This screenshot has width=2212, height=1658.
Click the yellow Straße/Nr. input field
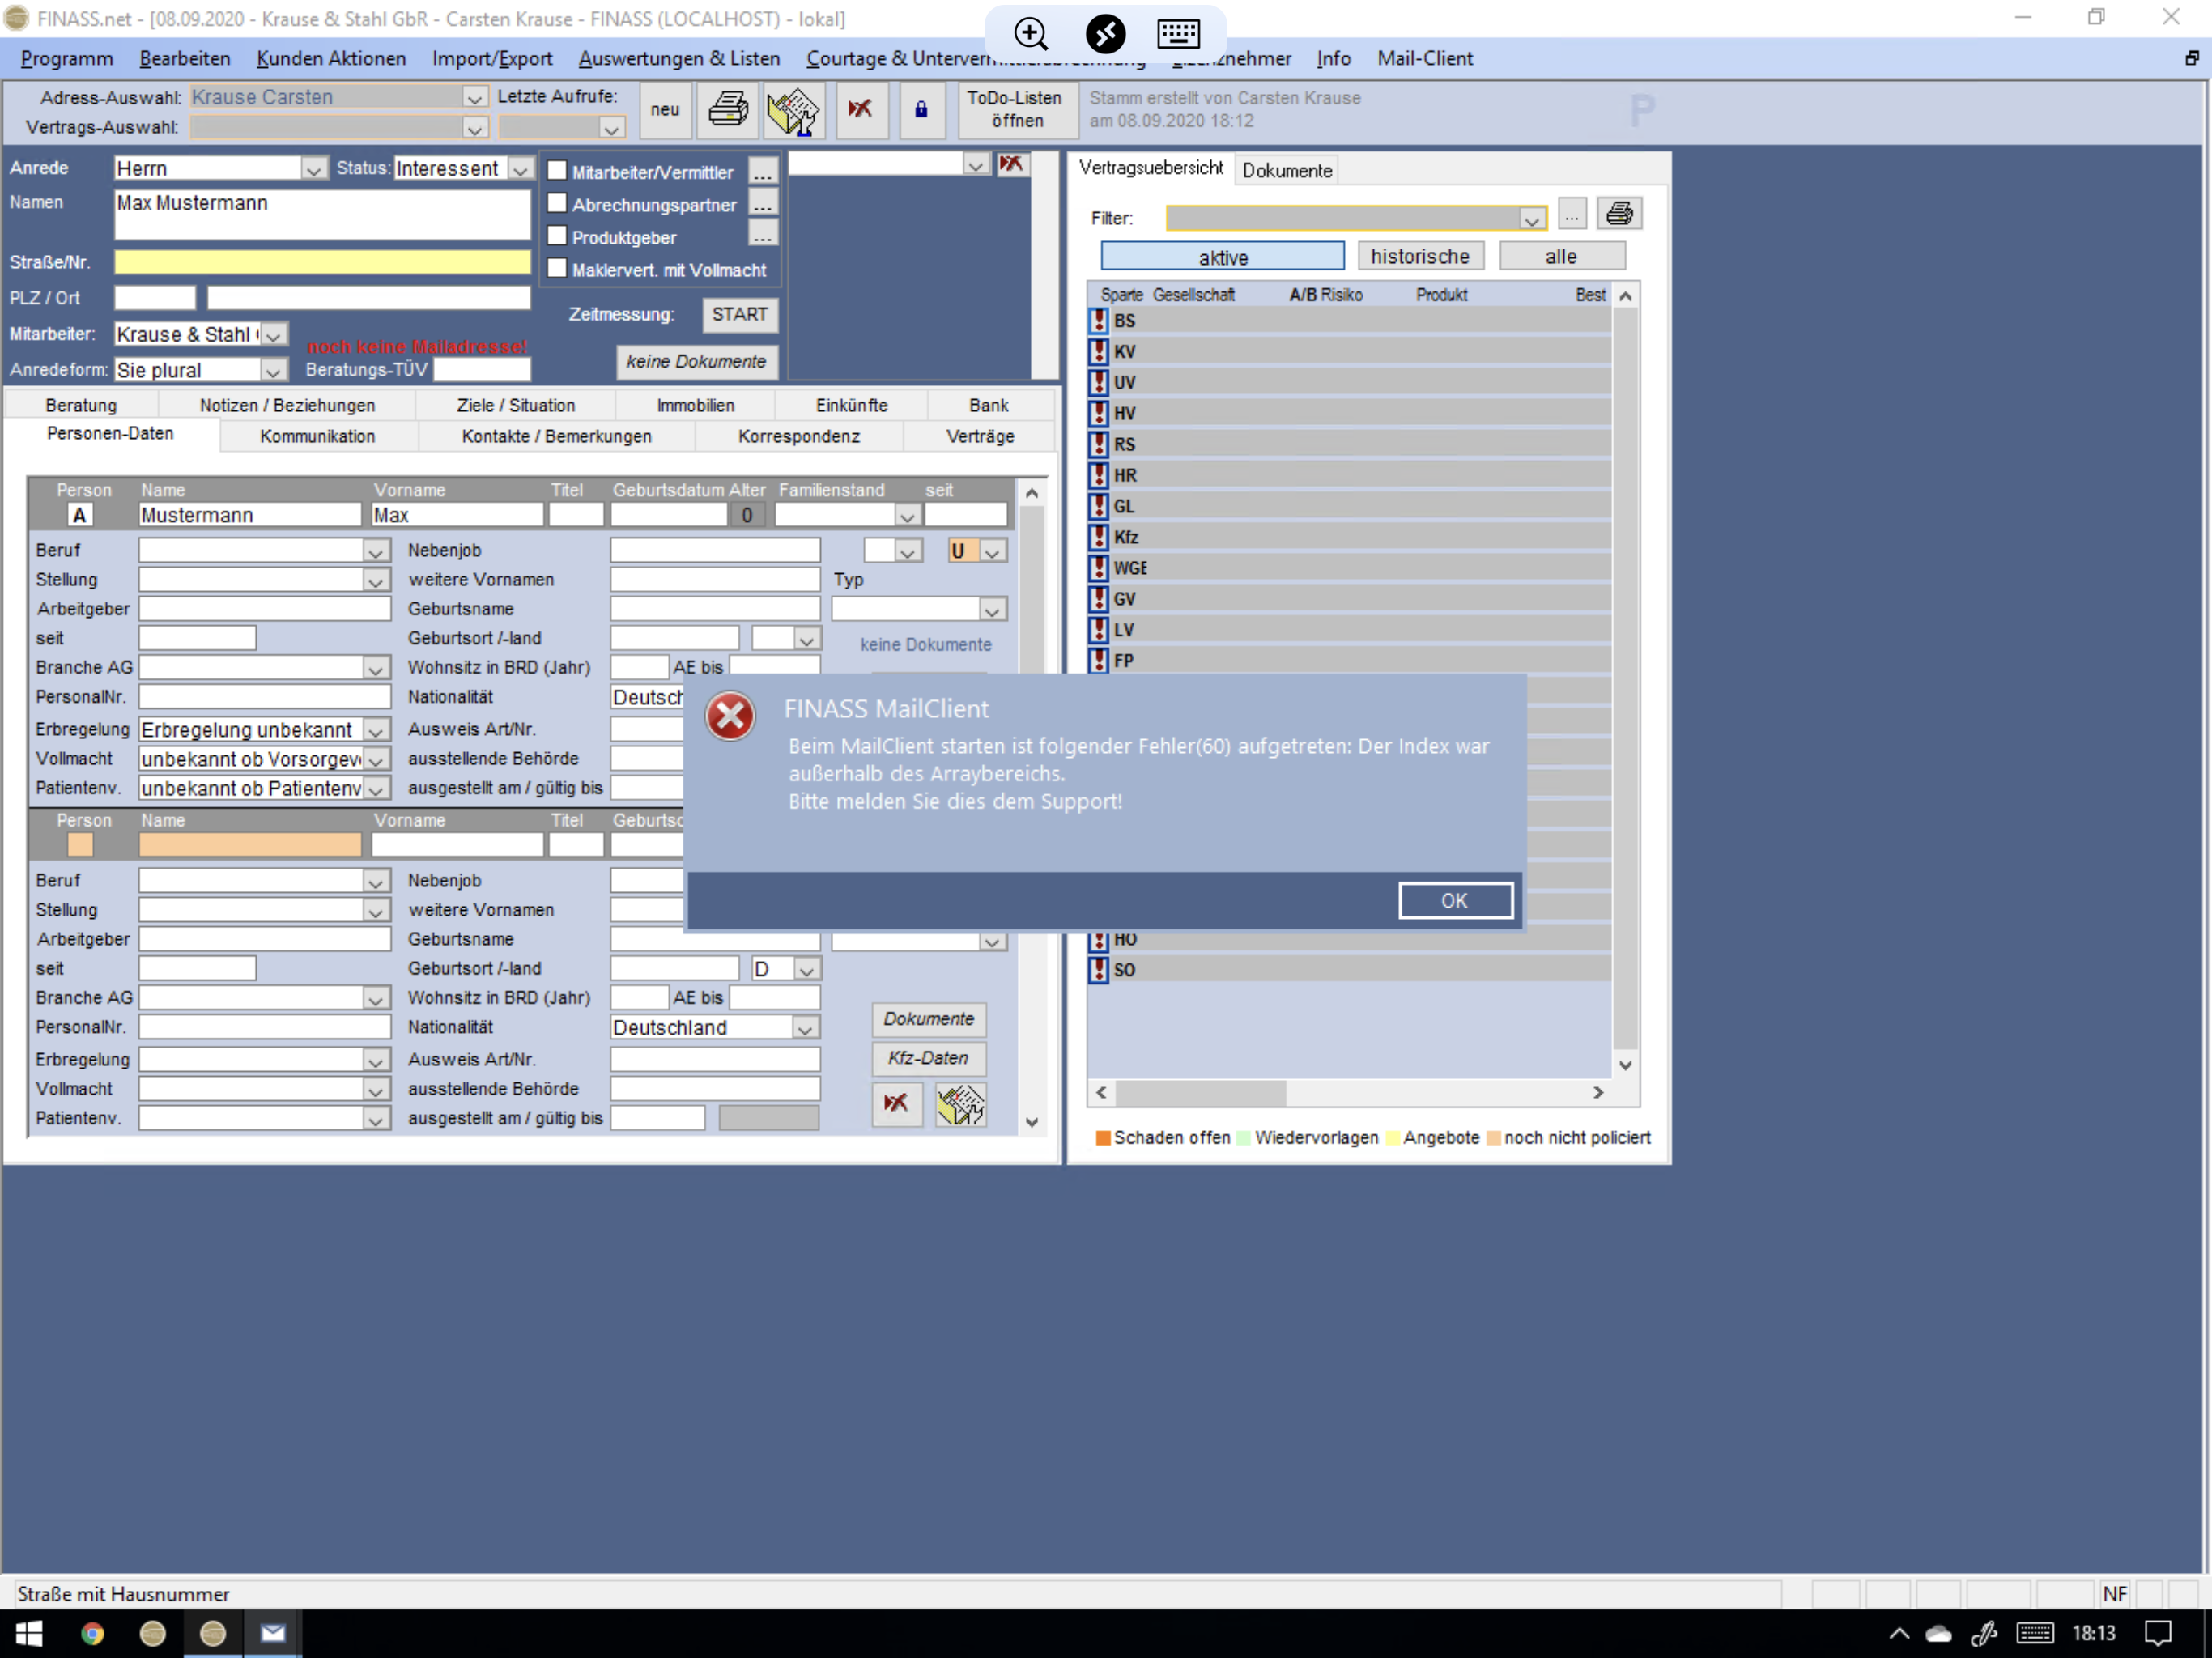coord(321,262)
